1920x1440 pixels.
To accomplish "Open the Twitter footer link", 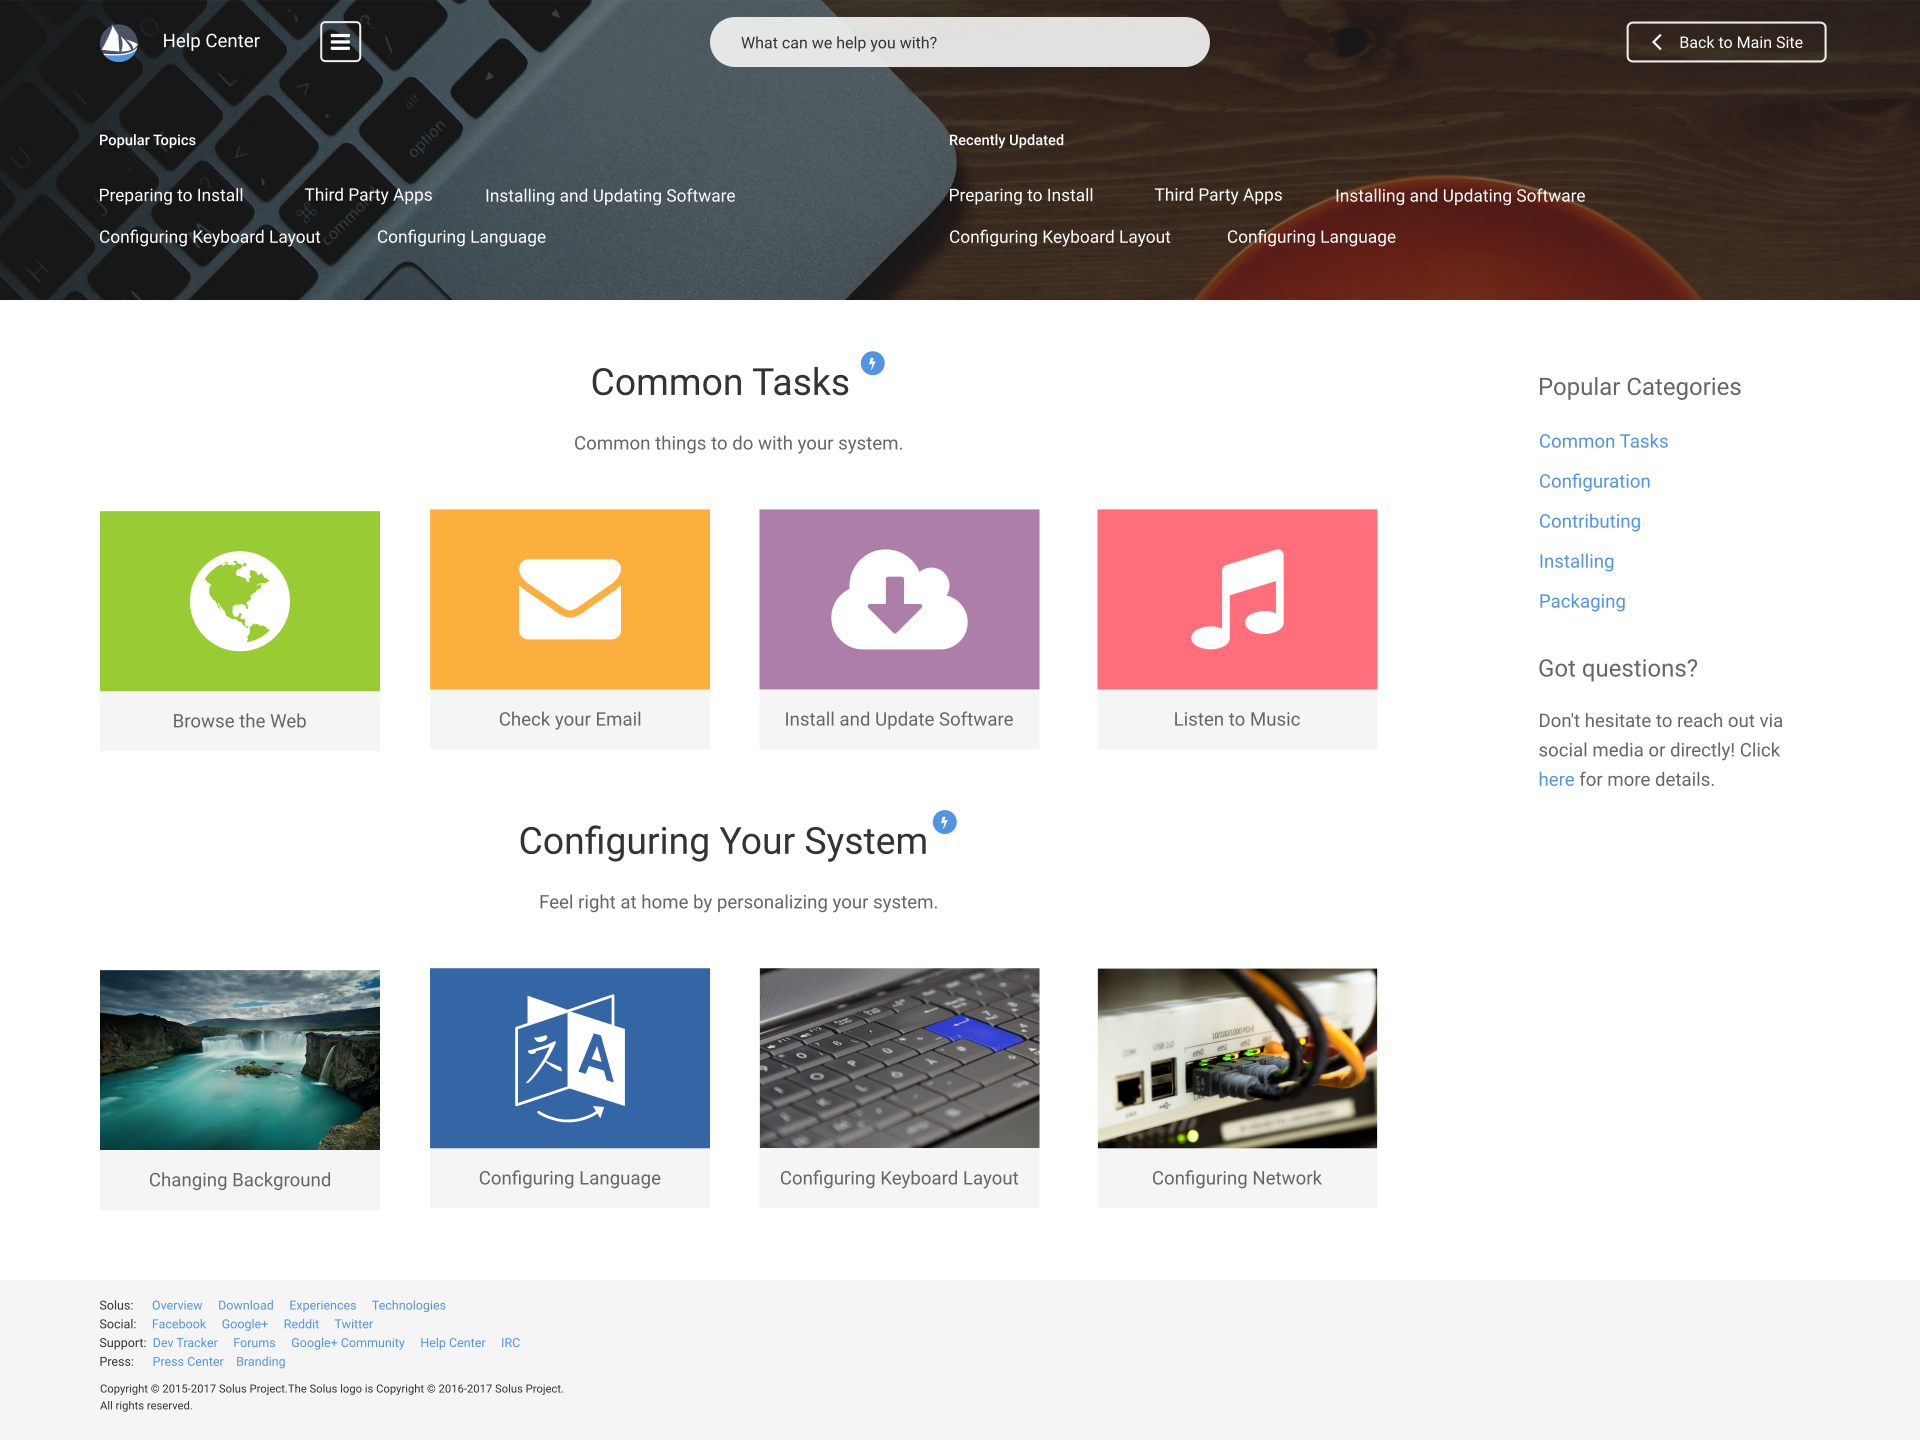I will pos(354,1324).
